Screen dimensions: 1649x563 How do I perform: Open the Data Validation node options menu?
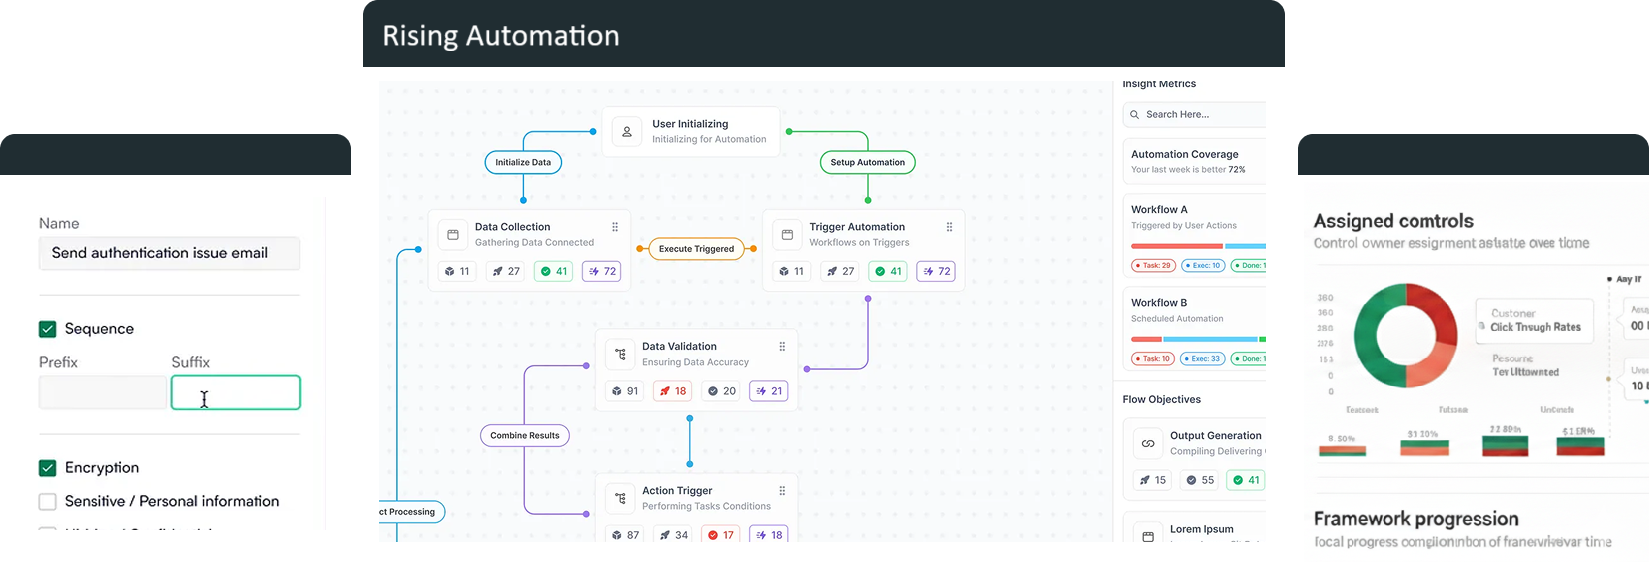(x=782, y=347)
